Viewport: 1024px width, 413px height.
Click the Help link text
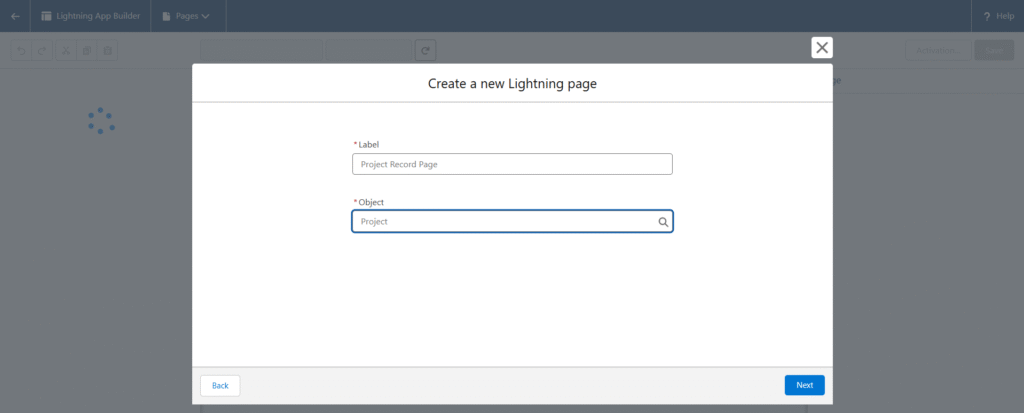[x=1005, y=16]
